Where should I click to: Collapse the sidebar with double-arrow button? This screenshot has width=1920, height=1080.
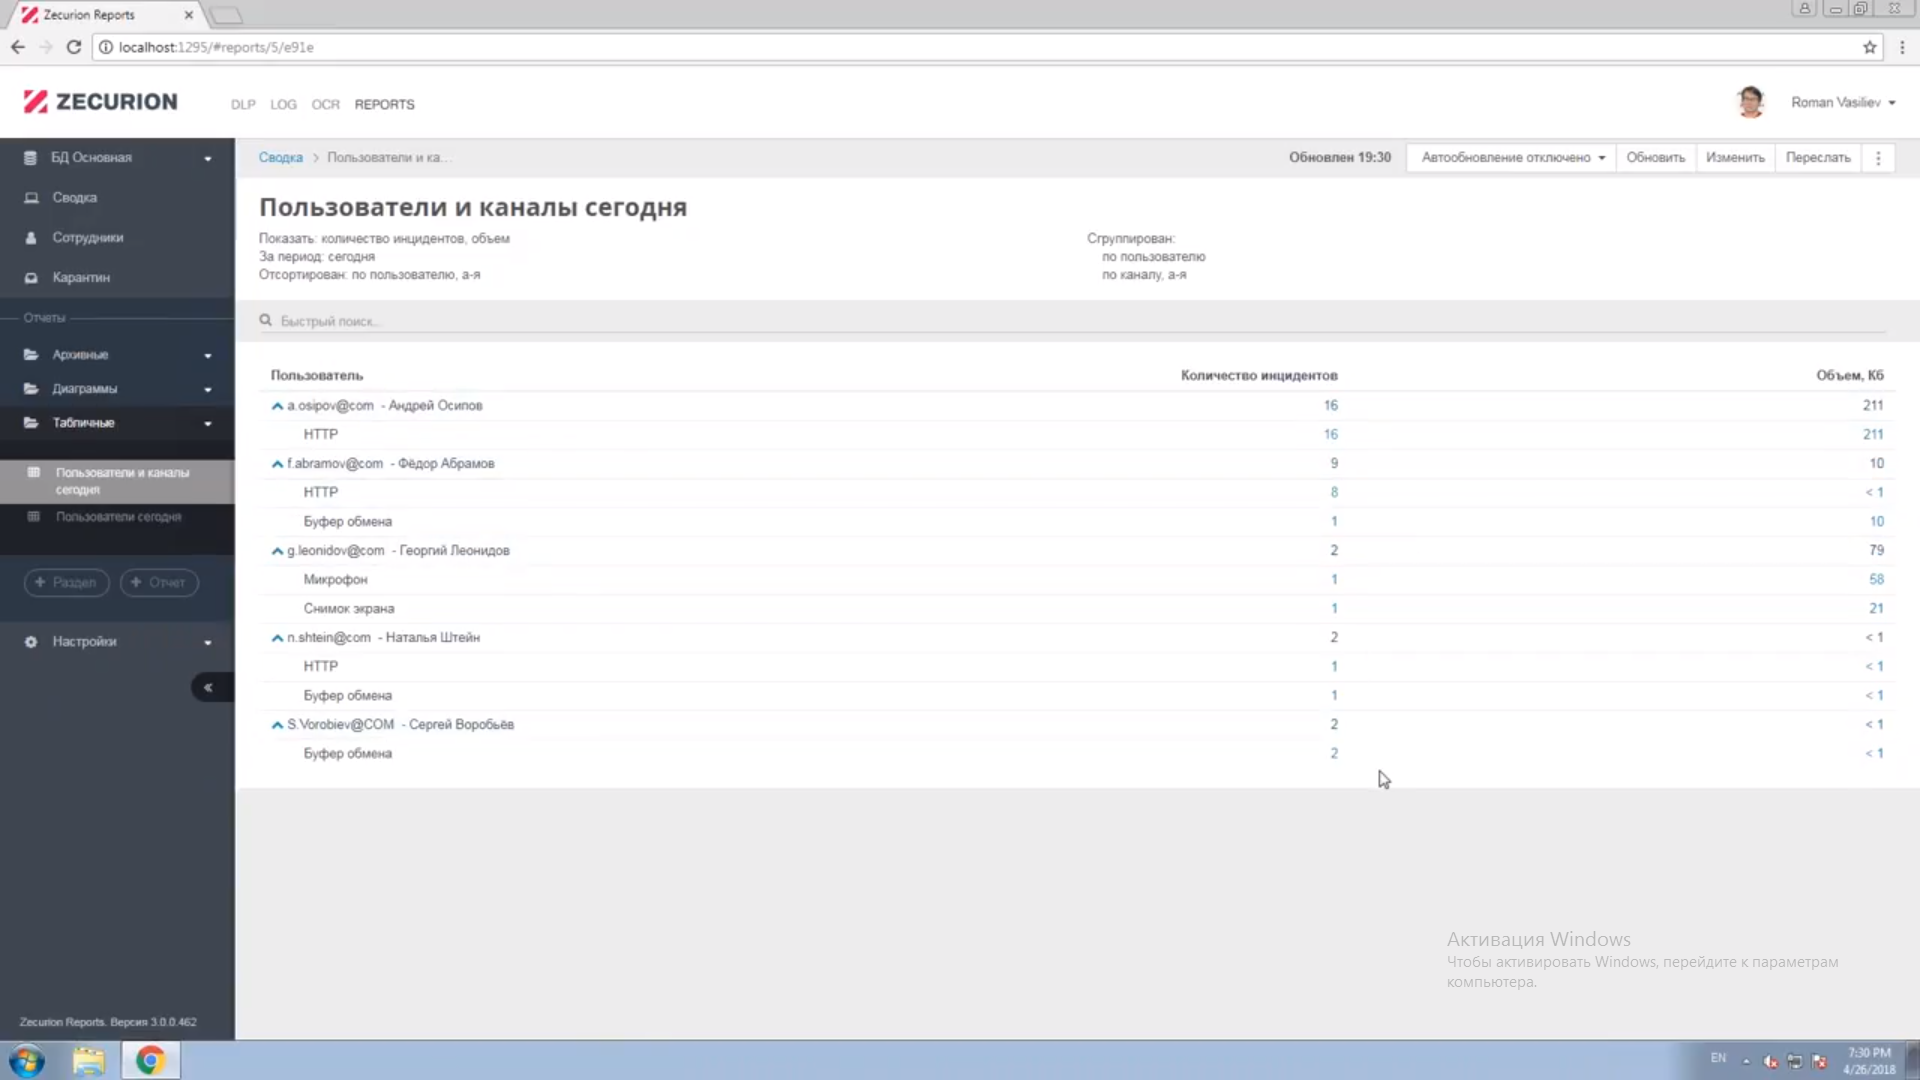tap(208, 688)
